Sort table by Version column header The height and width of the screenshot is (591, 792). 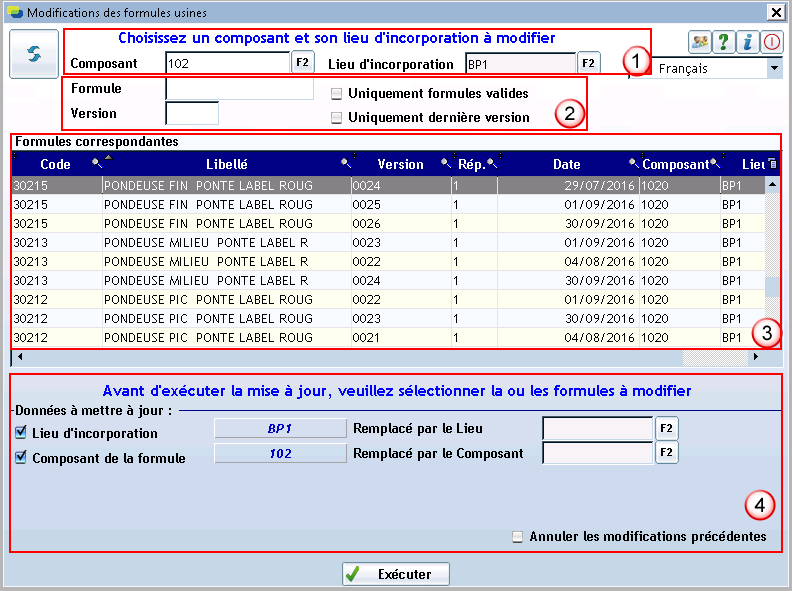point(401,164)
